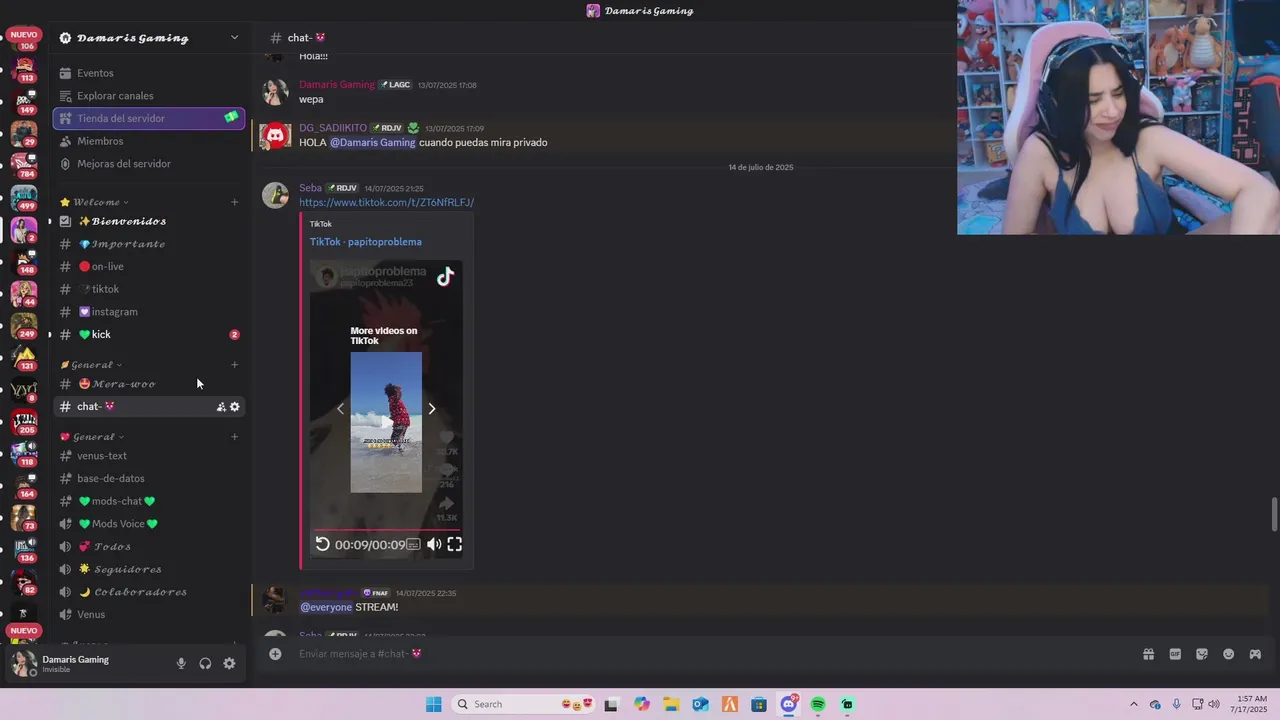The height and width of the screenshot is (720, 1280).
Task: Open Spotify from the taskbar
Action: point(818,704)
